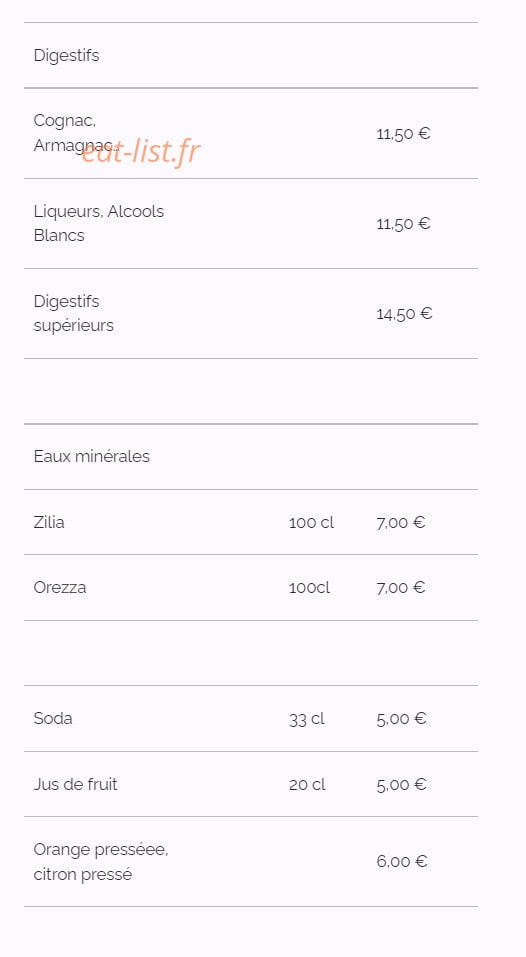Click the Jus de fruit 20 cl volume
This screenshot has width=526, height=957.
click(x=307, y=785)
